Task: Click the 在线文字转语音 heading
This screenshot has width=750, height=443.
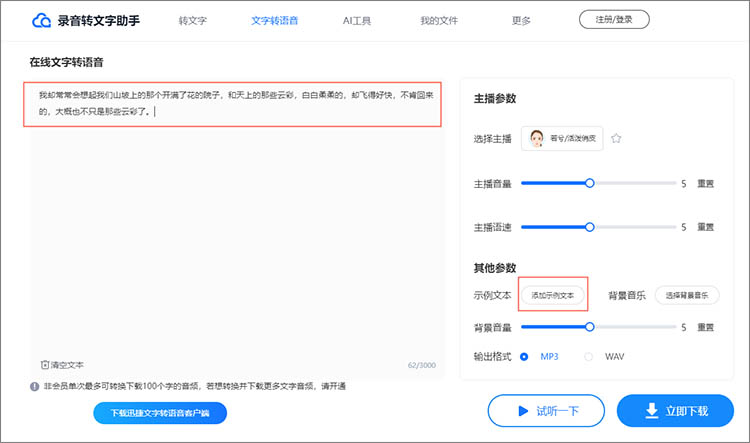Action: pos(66,62)
